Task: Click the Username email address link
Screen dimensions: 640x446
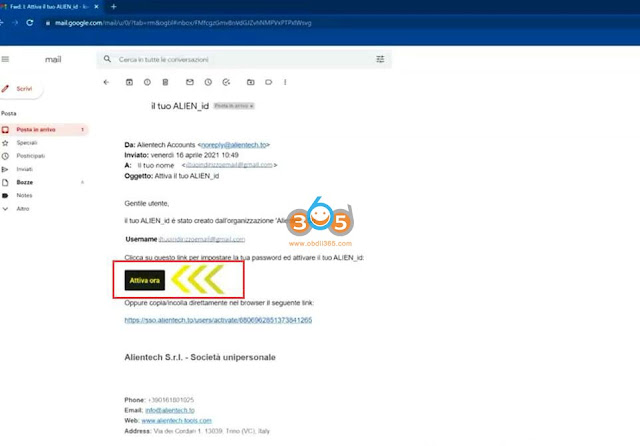Action: [202, 239]
